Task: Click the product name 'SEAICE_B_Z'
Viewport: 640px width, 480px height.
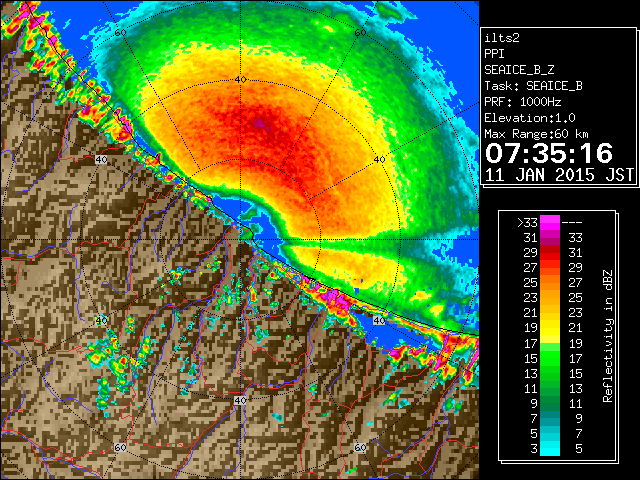Action: pyautogui.click(x=519, y=70)
